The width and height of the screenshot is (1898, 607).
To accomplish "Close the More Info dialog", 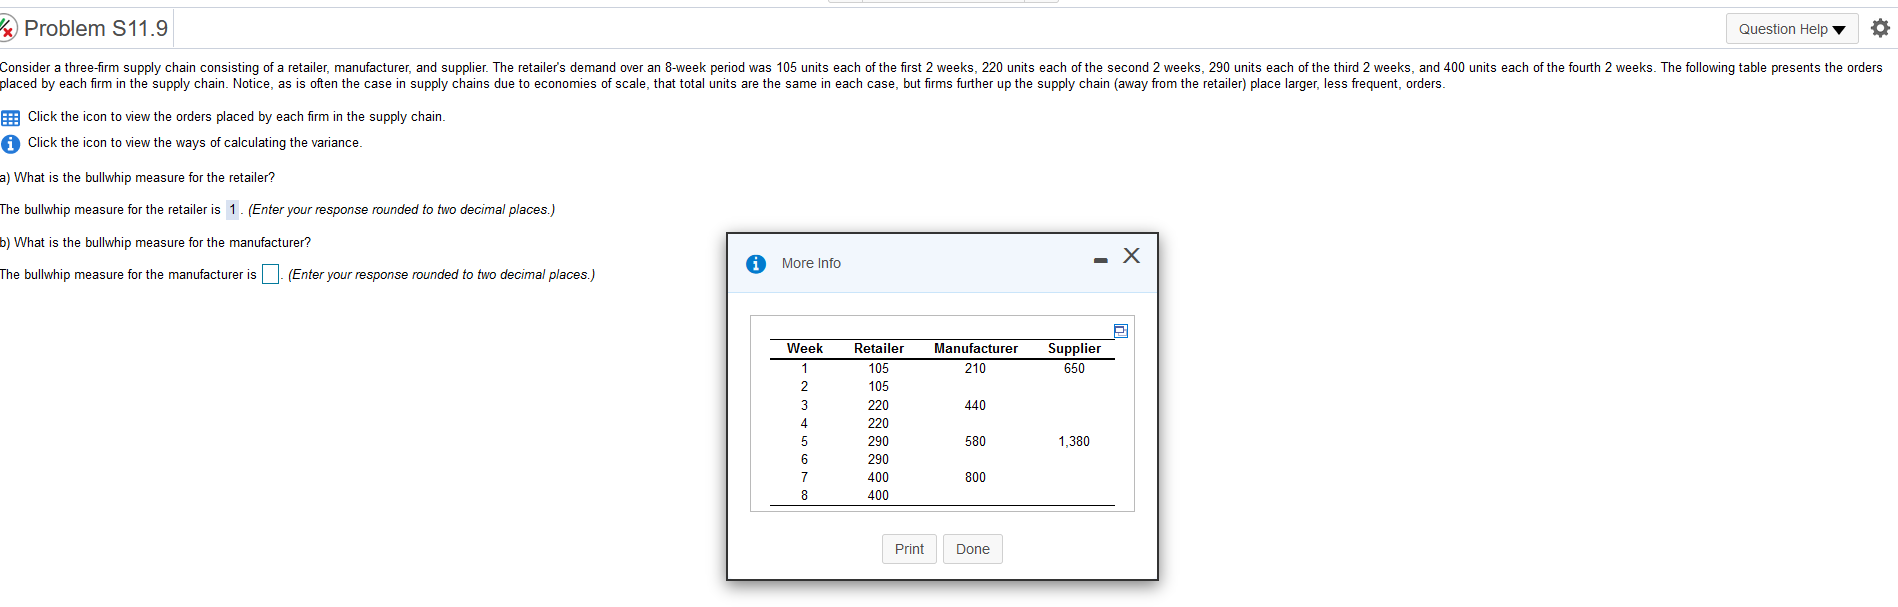I will click(x=1131, y=256).
